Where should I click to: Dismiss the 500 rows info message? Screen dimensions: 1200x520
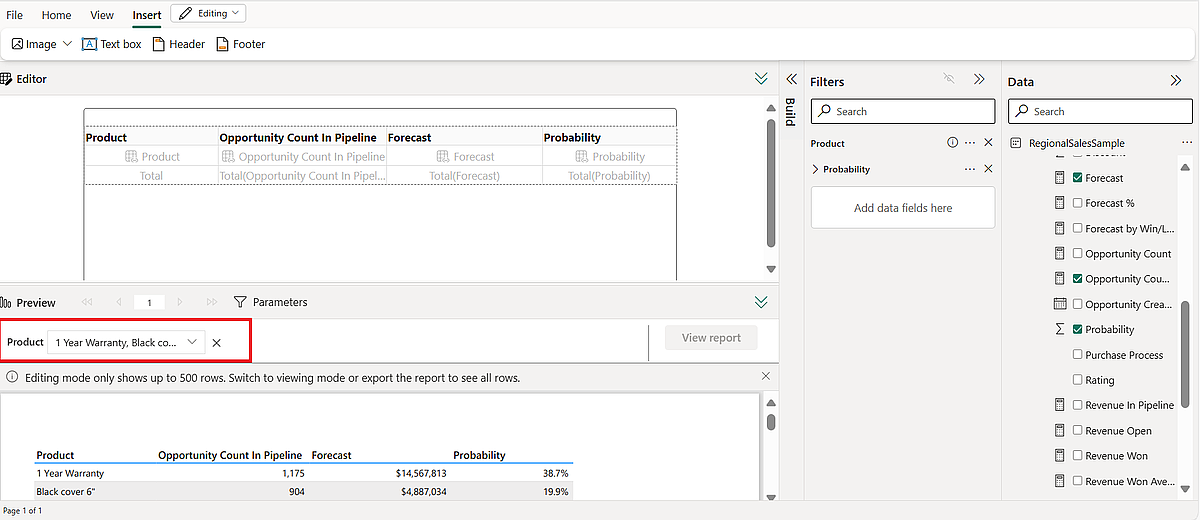click(x=766, y=376)
